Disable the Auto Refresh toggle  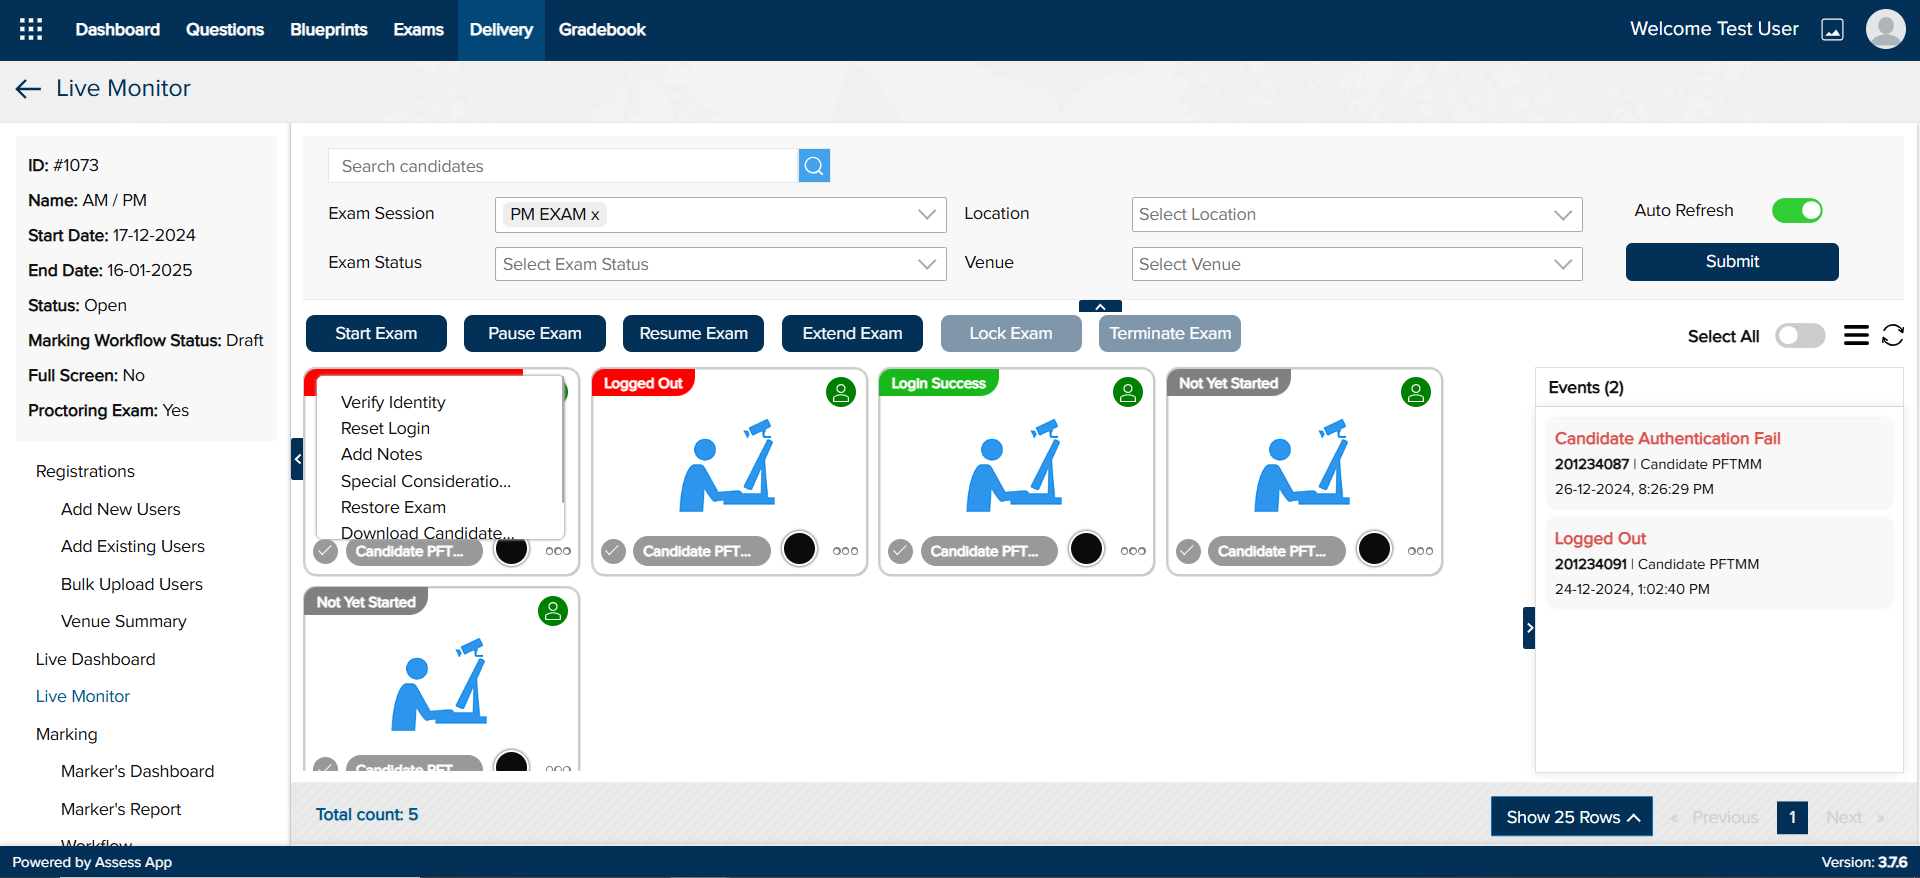[1797, 211]
